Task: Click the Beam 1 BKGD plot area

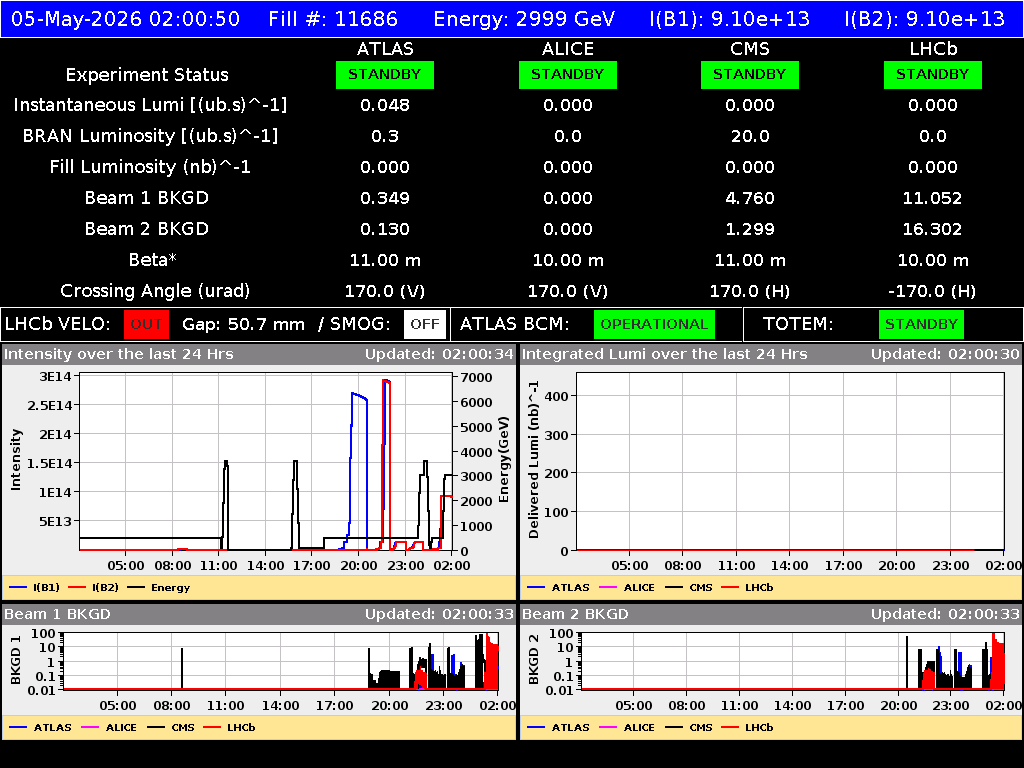Action: pos(281,661)
